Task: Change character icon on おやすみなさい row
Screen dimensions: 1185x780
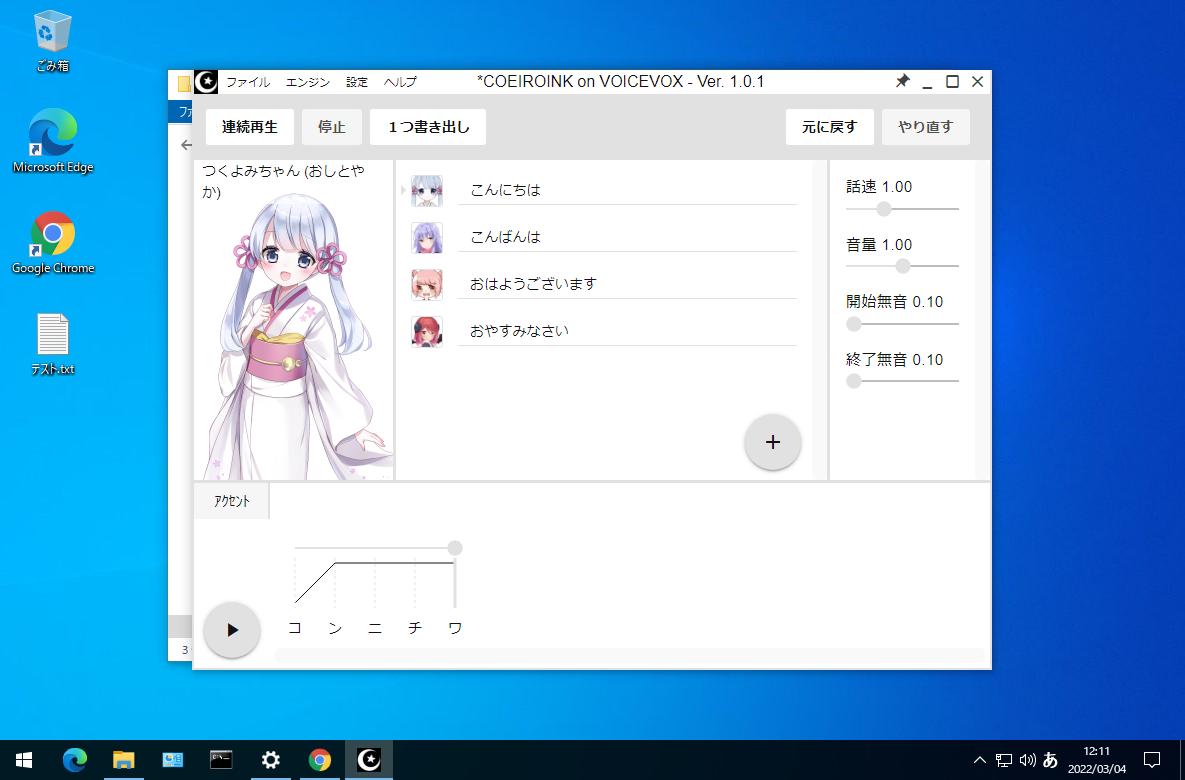Action: coord(426,332)
